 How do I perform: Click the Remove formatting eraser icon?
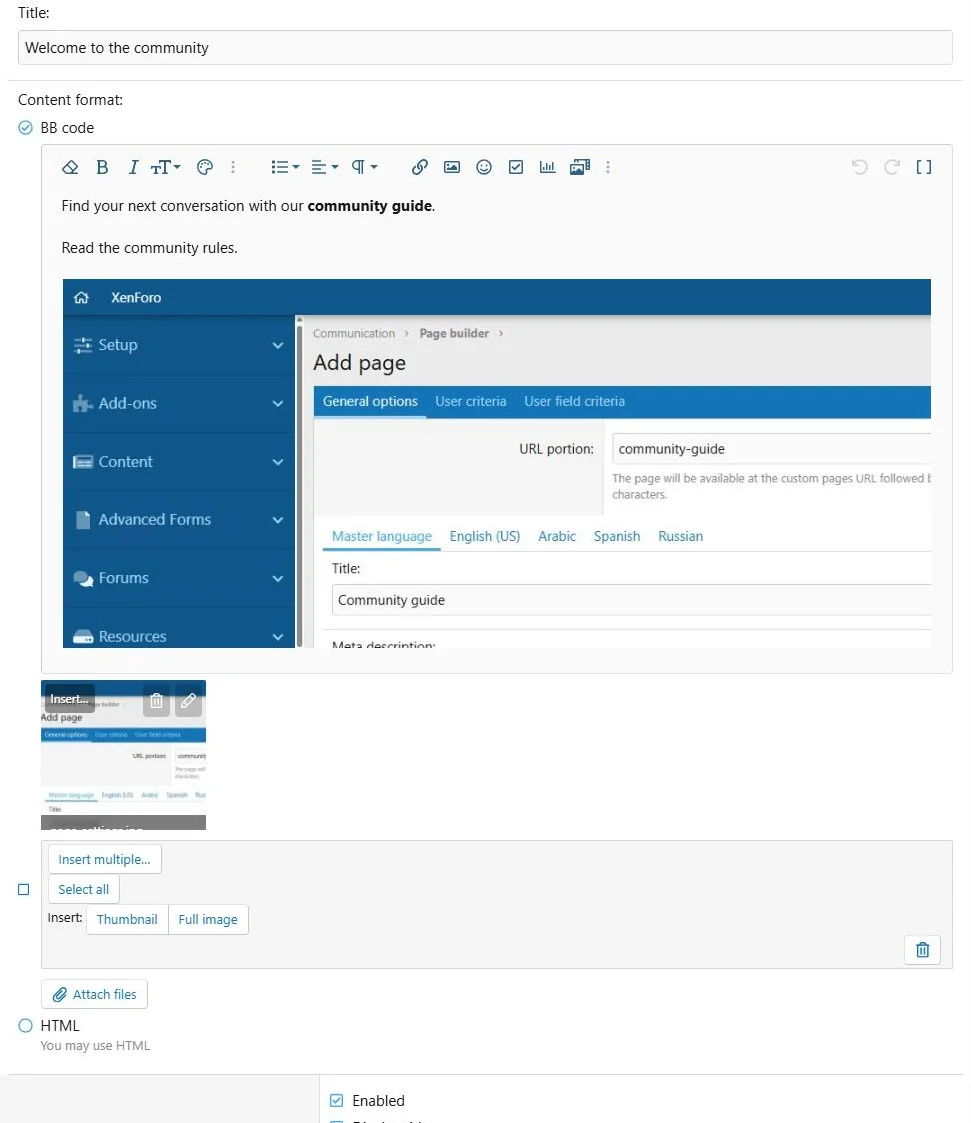point(70,167)
